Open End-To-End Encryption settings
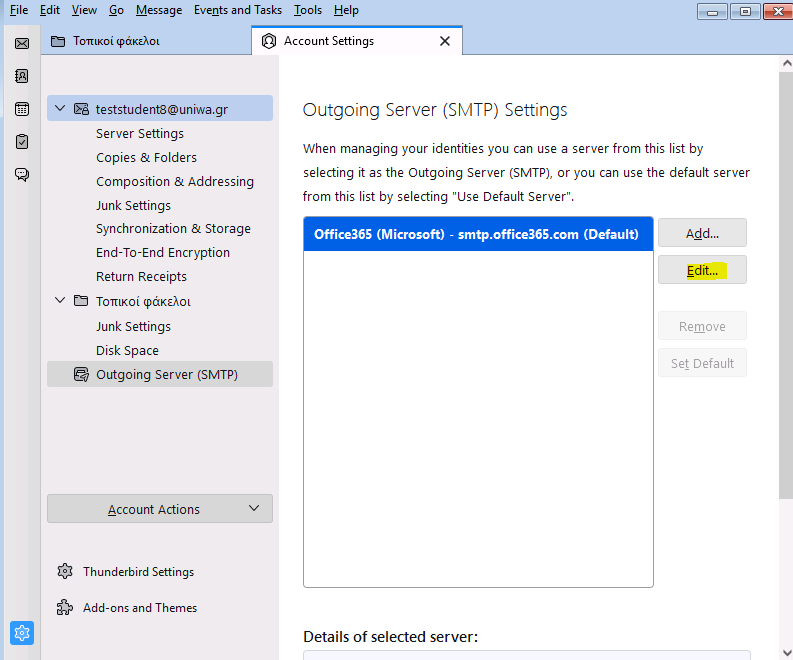 (x=163, y=252)
